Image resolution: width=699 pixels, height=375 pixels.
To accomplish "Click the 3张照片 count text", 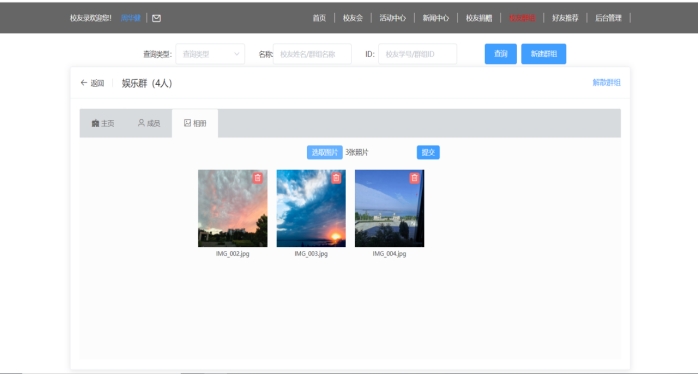I will coord(357,152).
